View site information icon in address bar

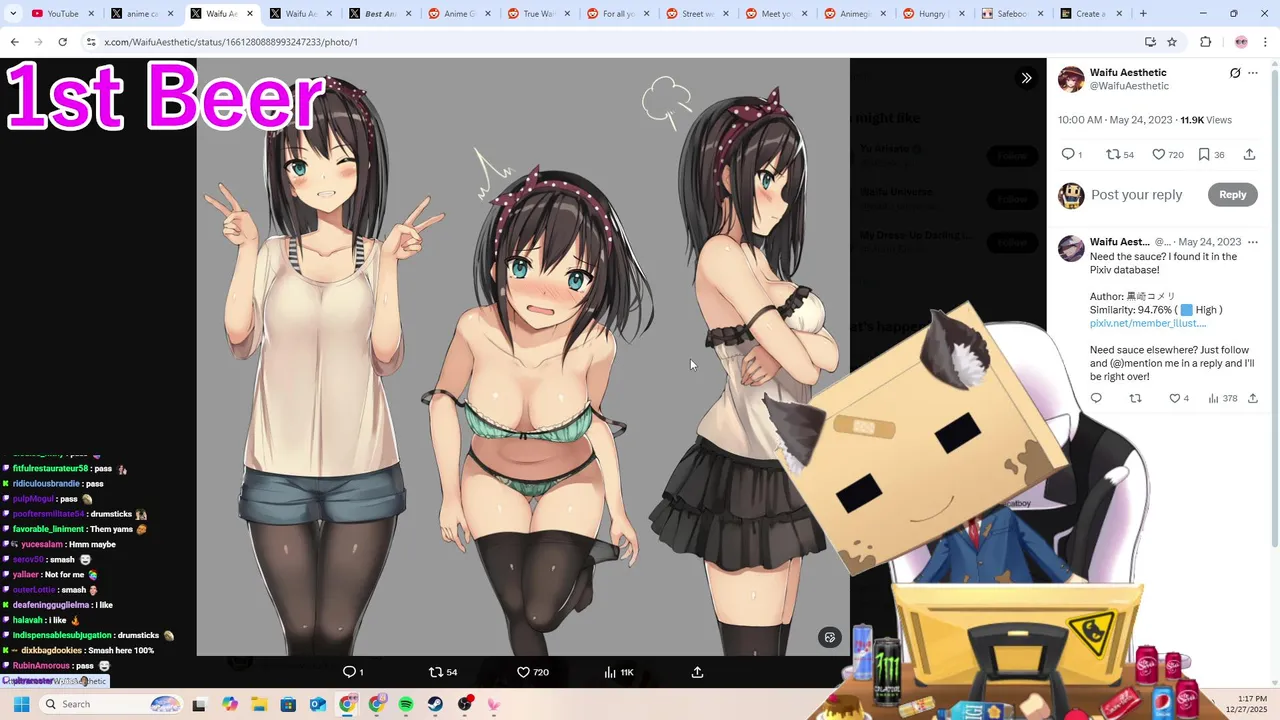point(91,42)
